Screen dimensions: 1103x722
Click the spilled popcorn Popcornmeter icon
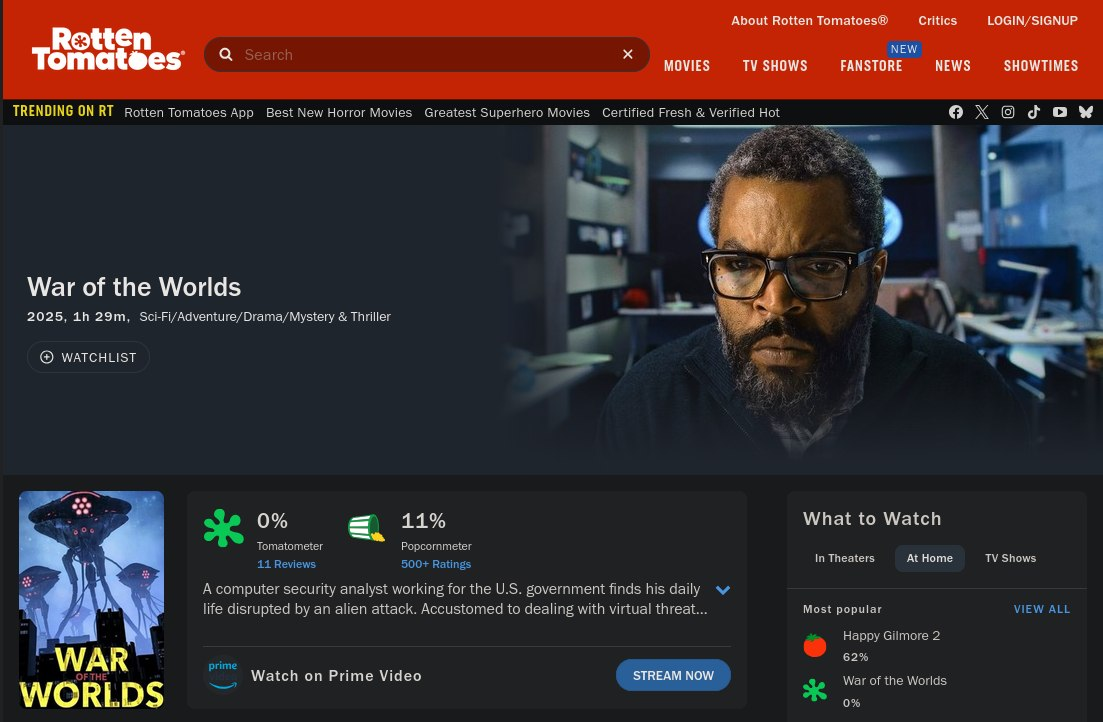click(366, 528)
